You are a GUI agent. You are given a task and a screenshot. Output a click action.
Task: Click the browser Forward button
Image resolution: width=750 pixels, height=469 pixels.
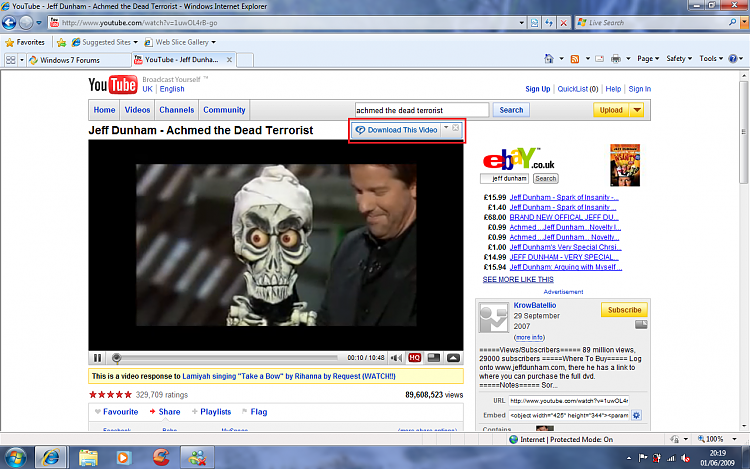tap(26, 22)
